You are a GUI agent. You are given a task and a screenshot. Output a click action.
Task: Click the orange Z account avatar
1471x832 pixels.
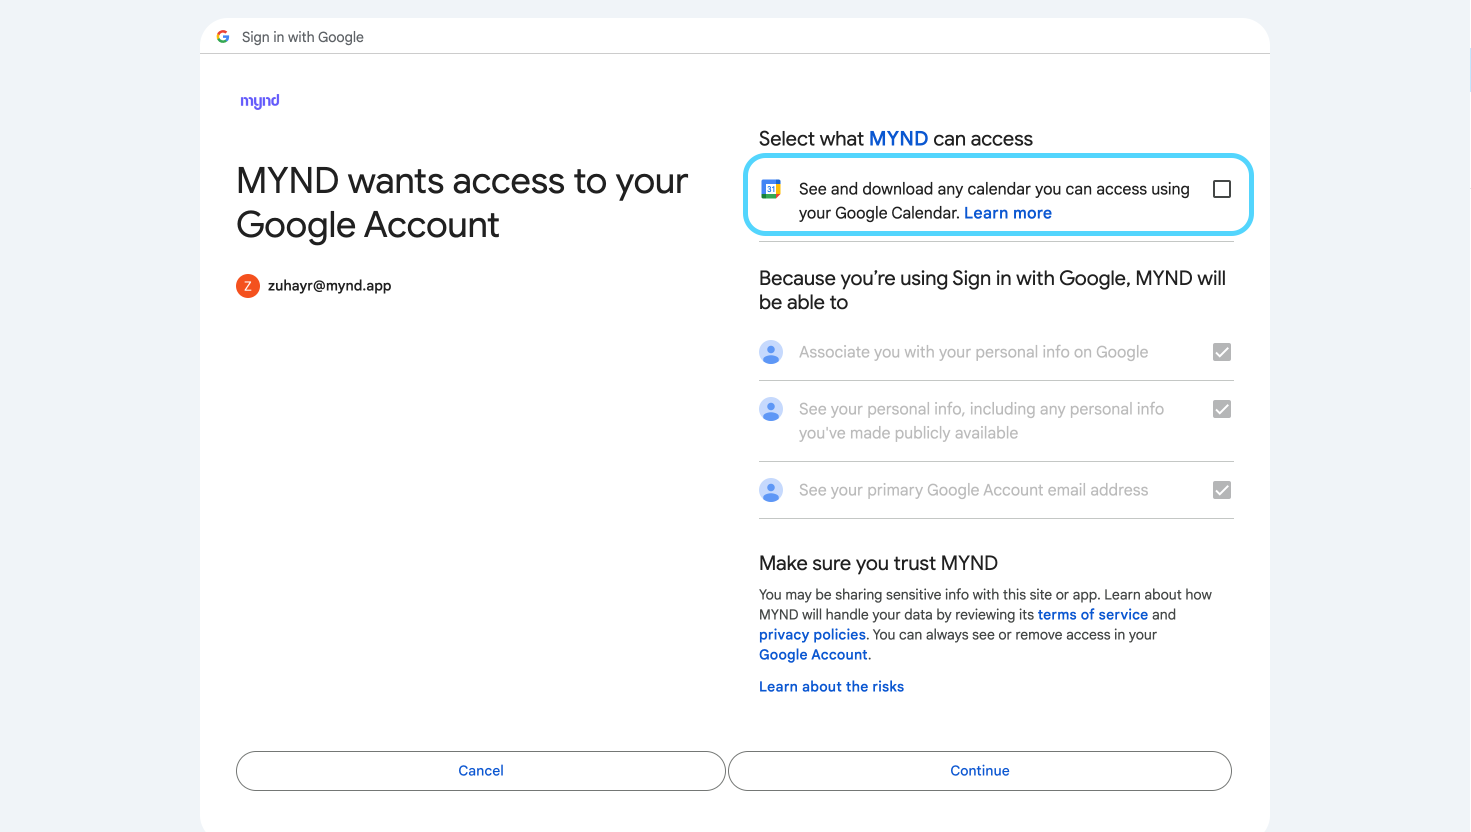click(x=248, y=286)
